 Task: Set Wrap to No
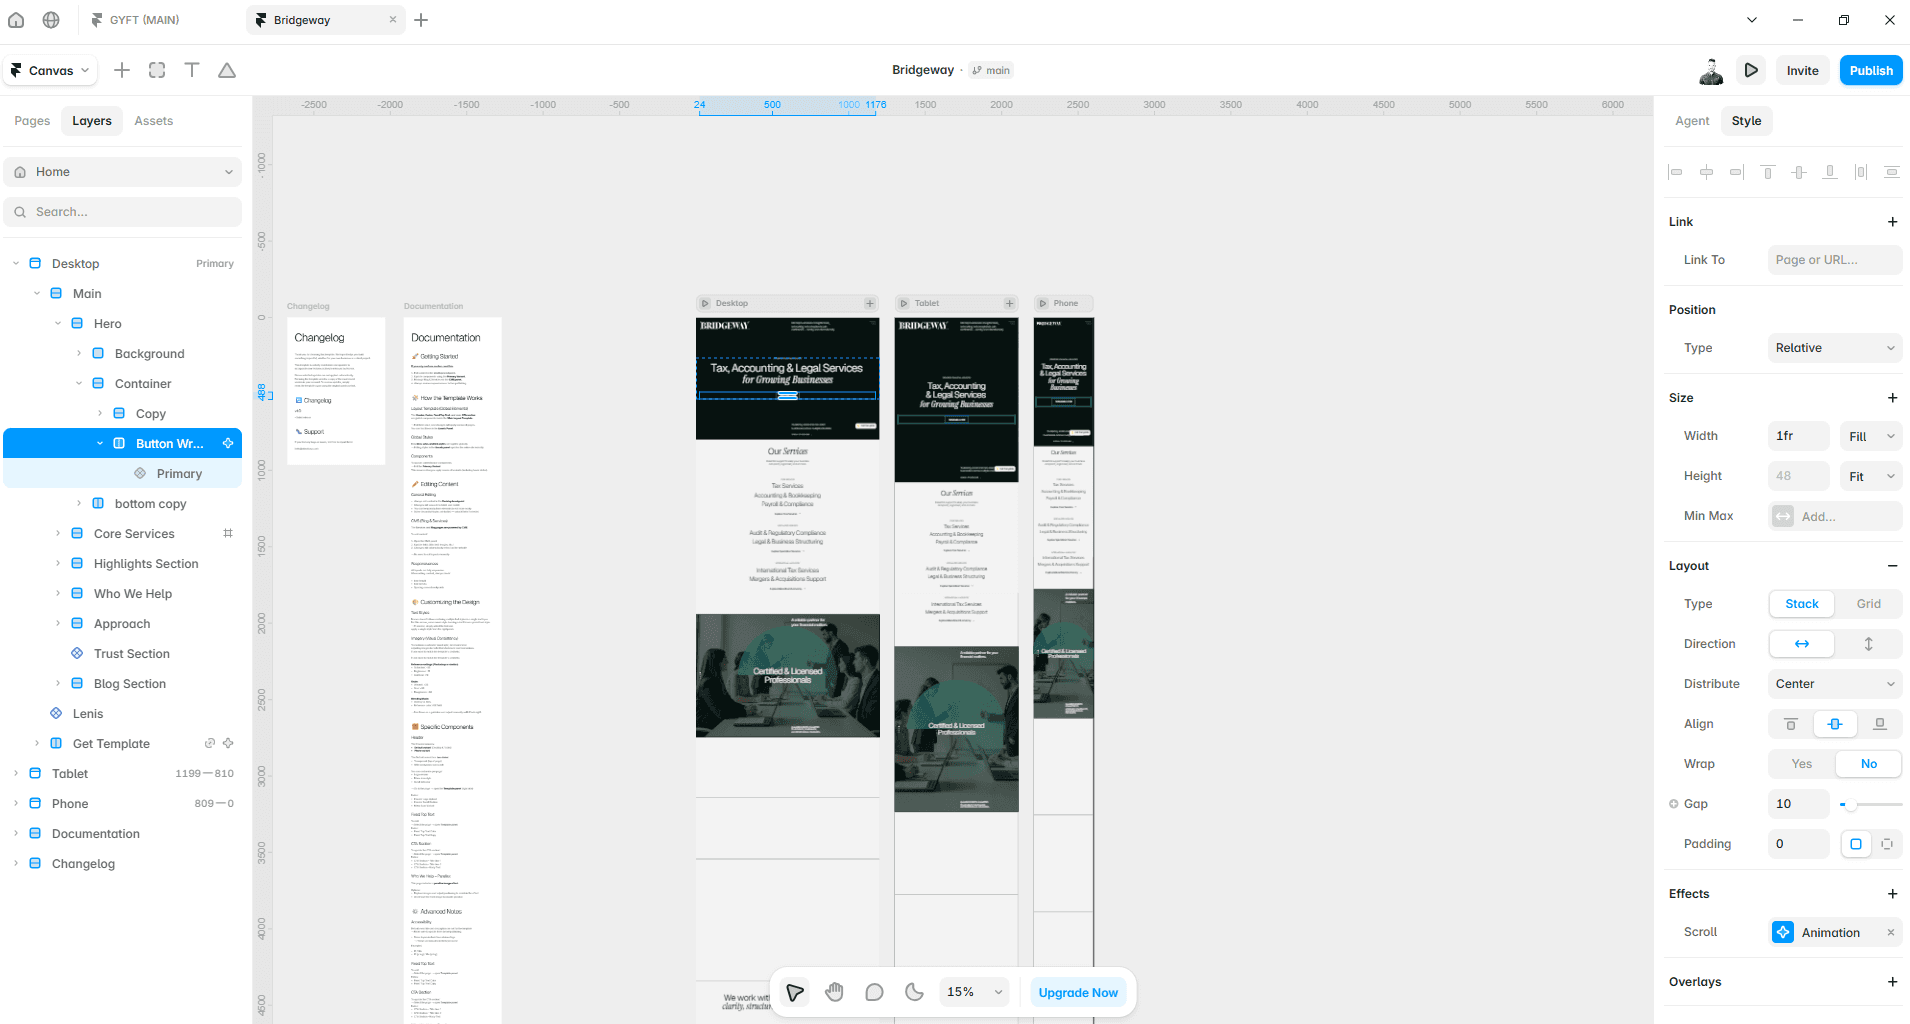pos(1869,764)
